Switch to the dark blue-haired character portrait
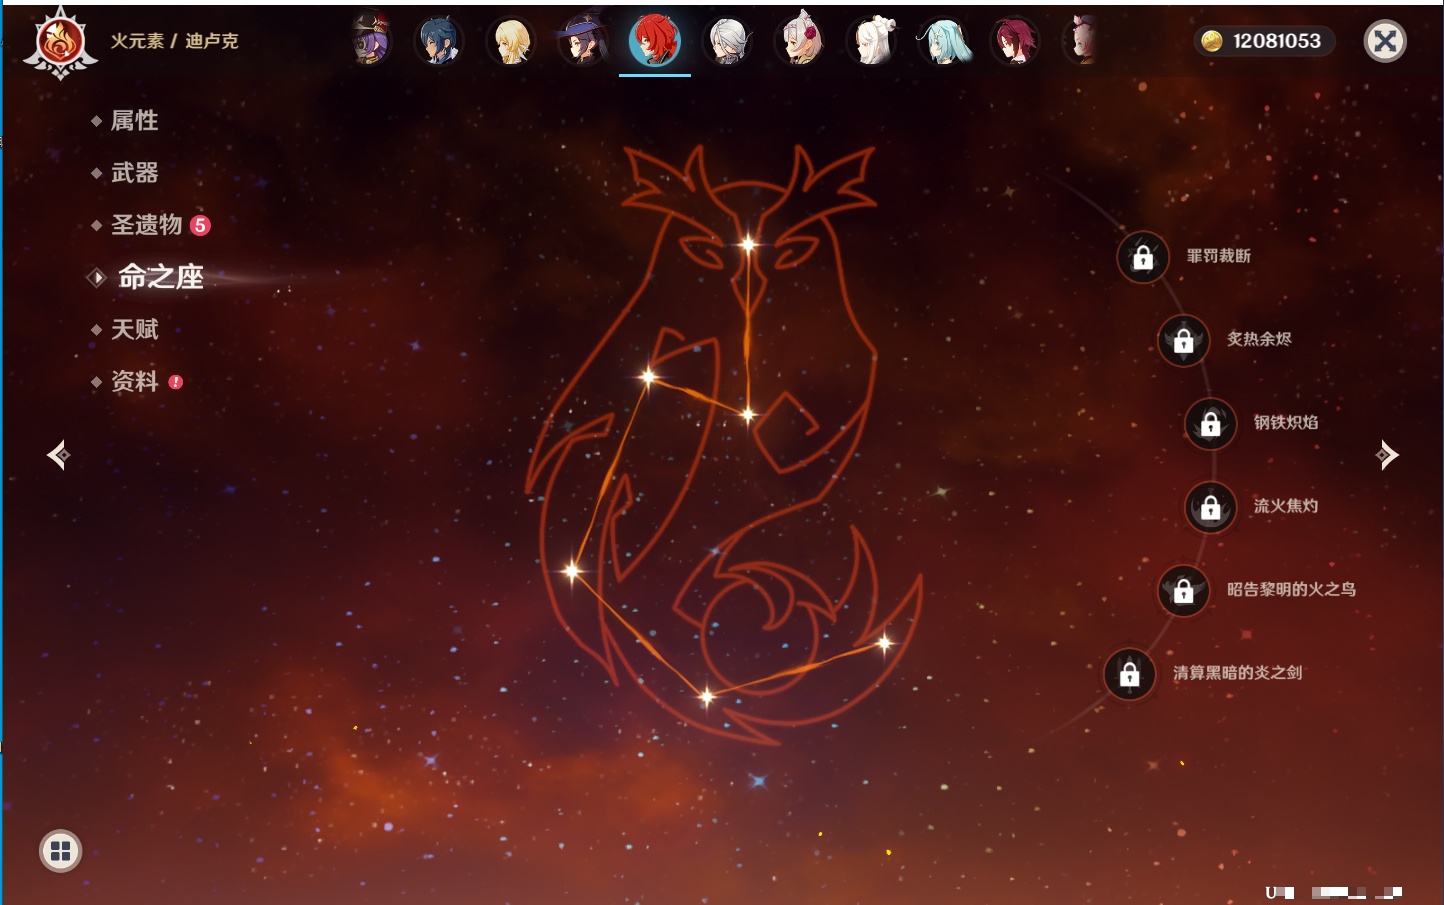The width and height of the screenshot is (1444, 905). coord(439,41)
